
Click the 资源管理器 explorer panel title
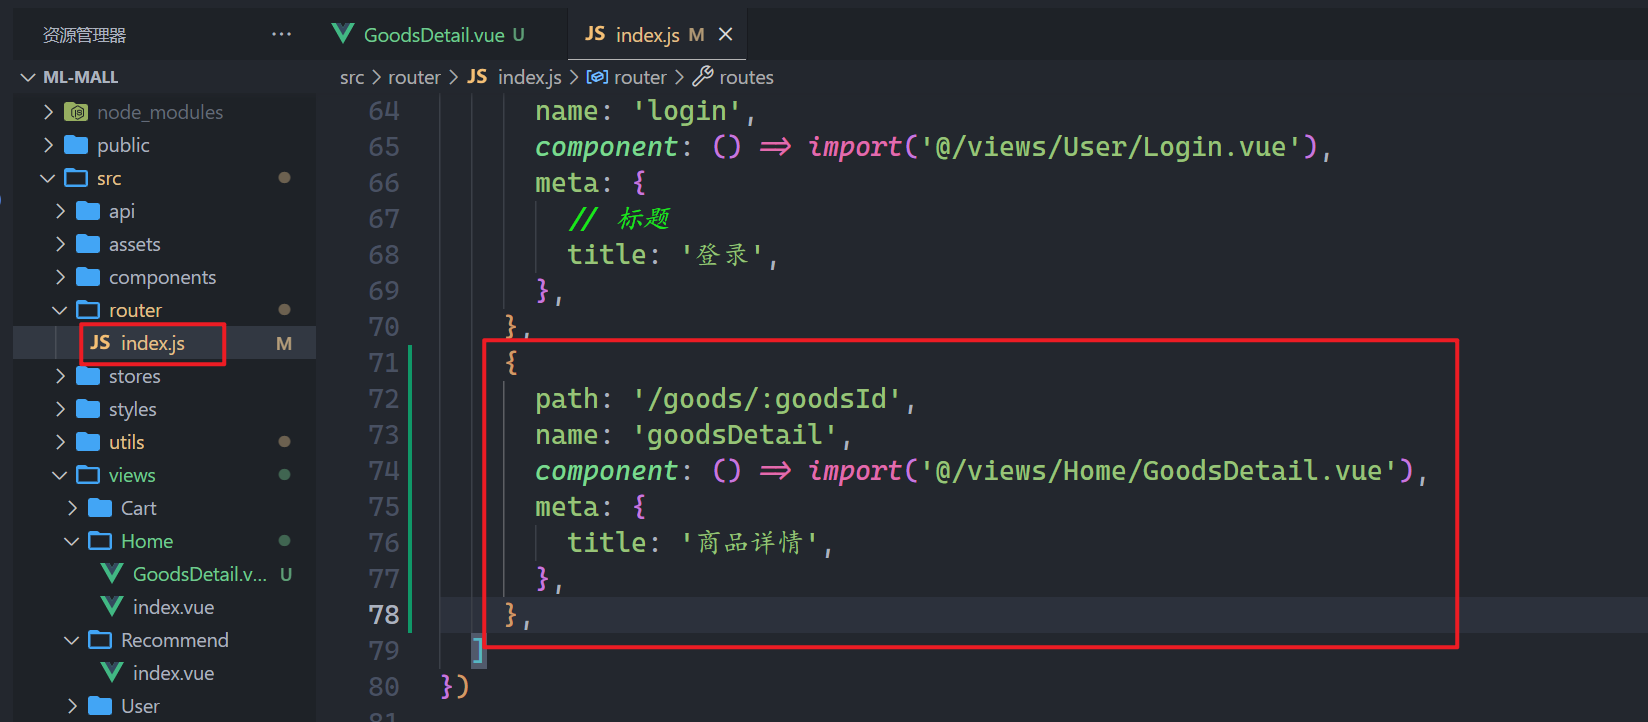click(85, 35)
